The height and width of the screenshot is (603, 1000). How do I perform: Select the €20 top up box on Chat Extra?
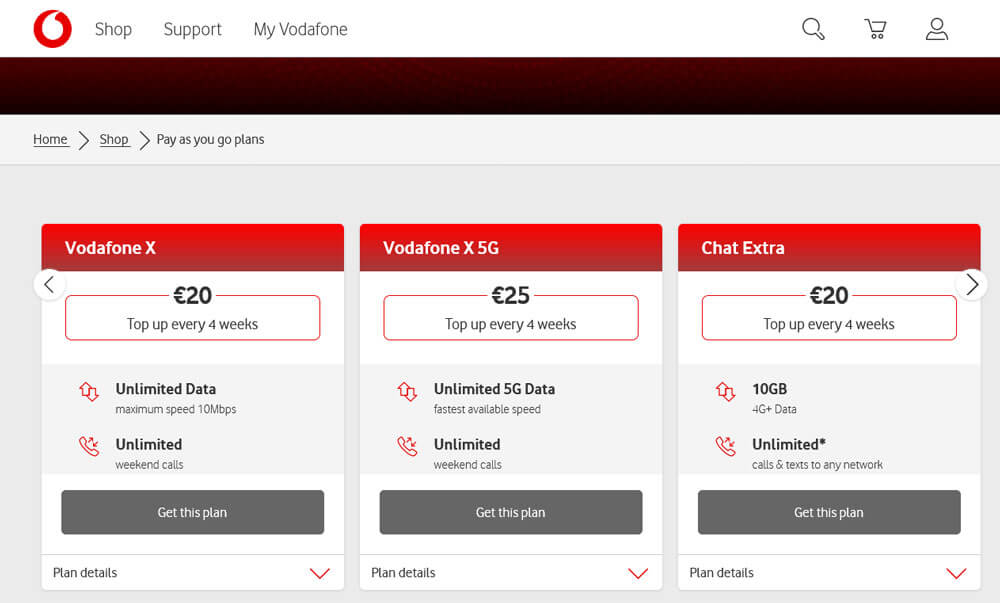click(x=829, y=316)
